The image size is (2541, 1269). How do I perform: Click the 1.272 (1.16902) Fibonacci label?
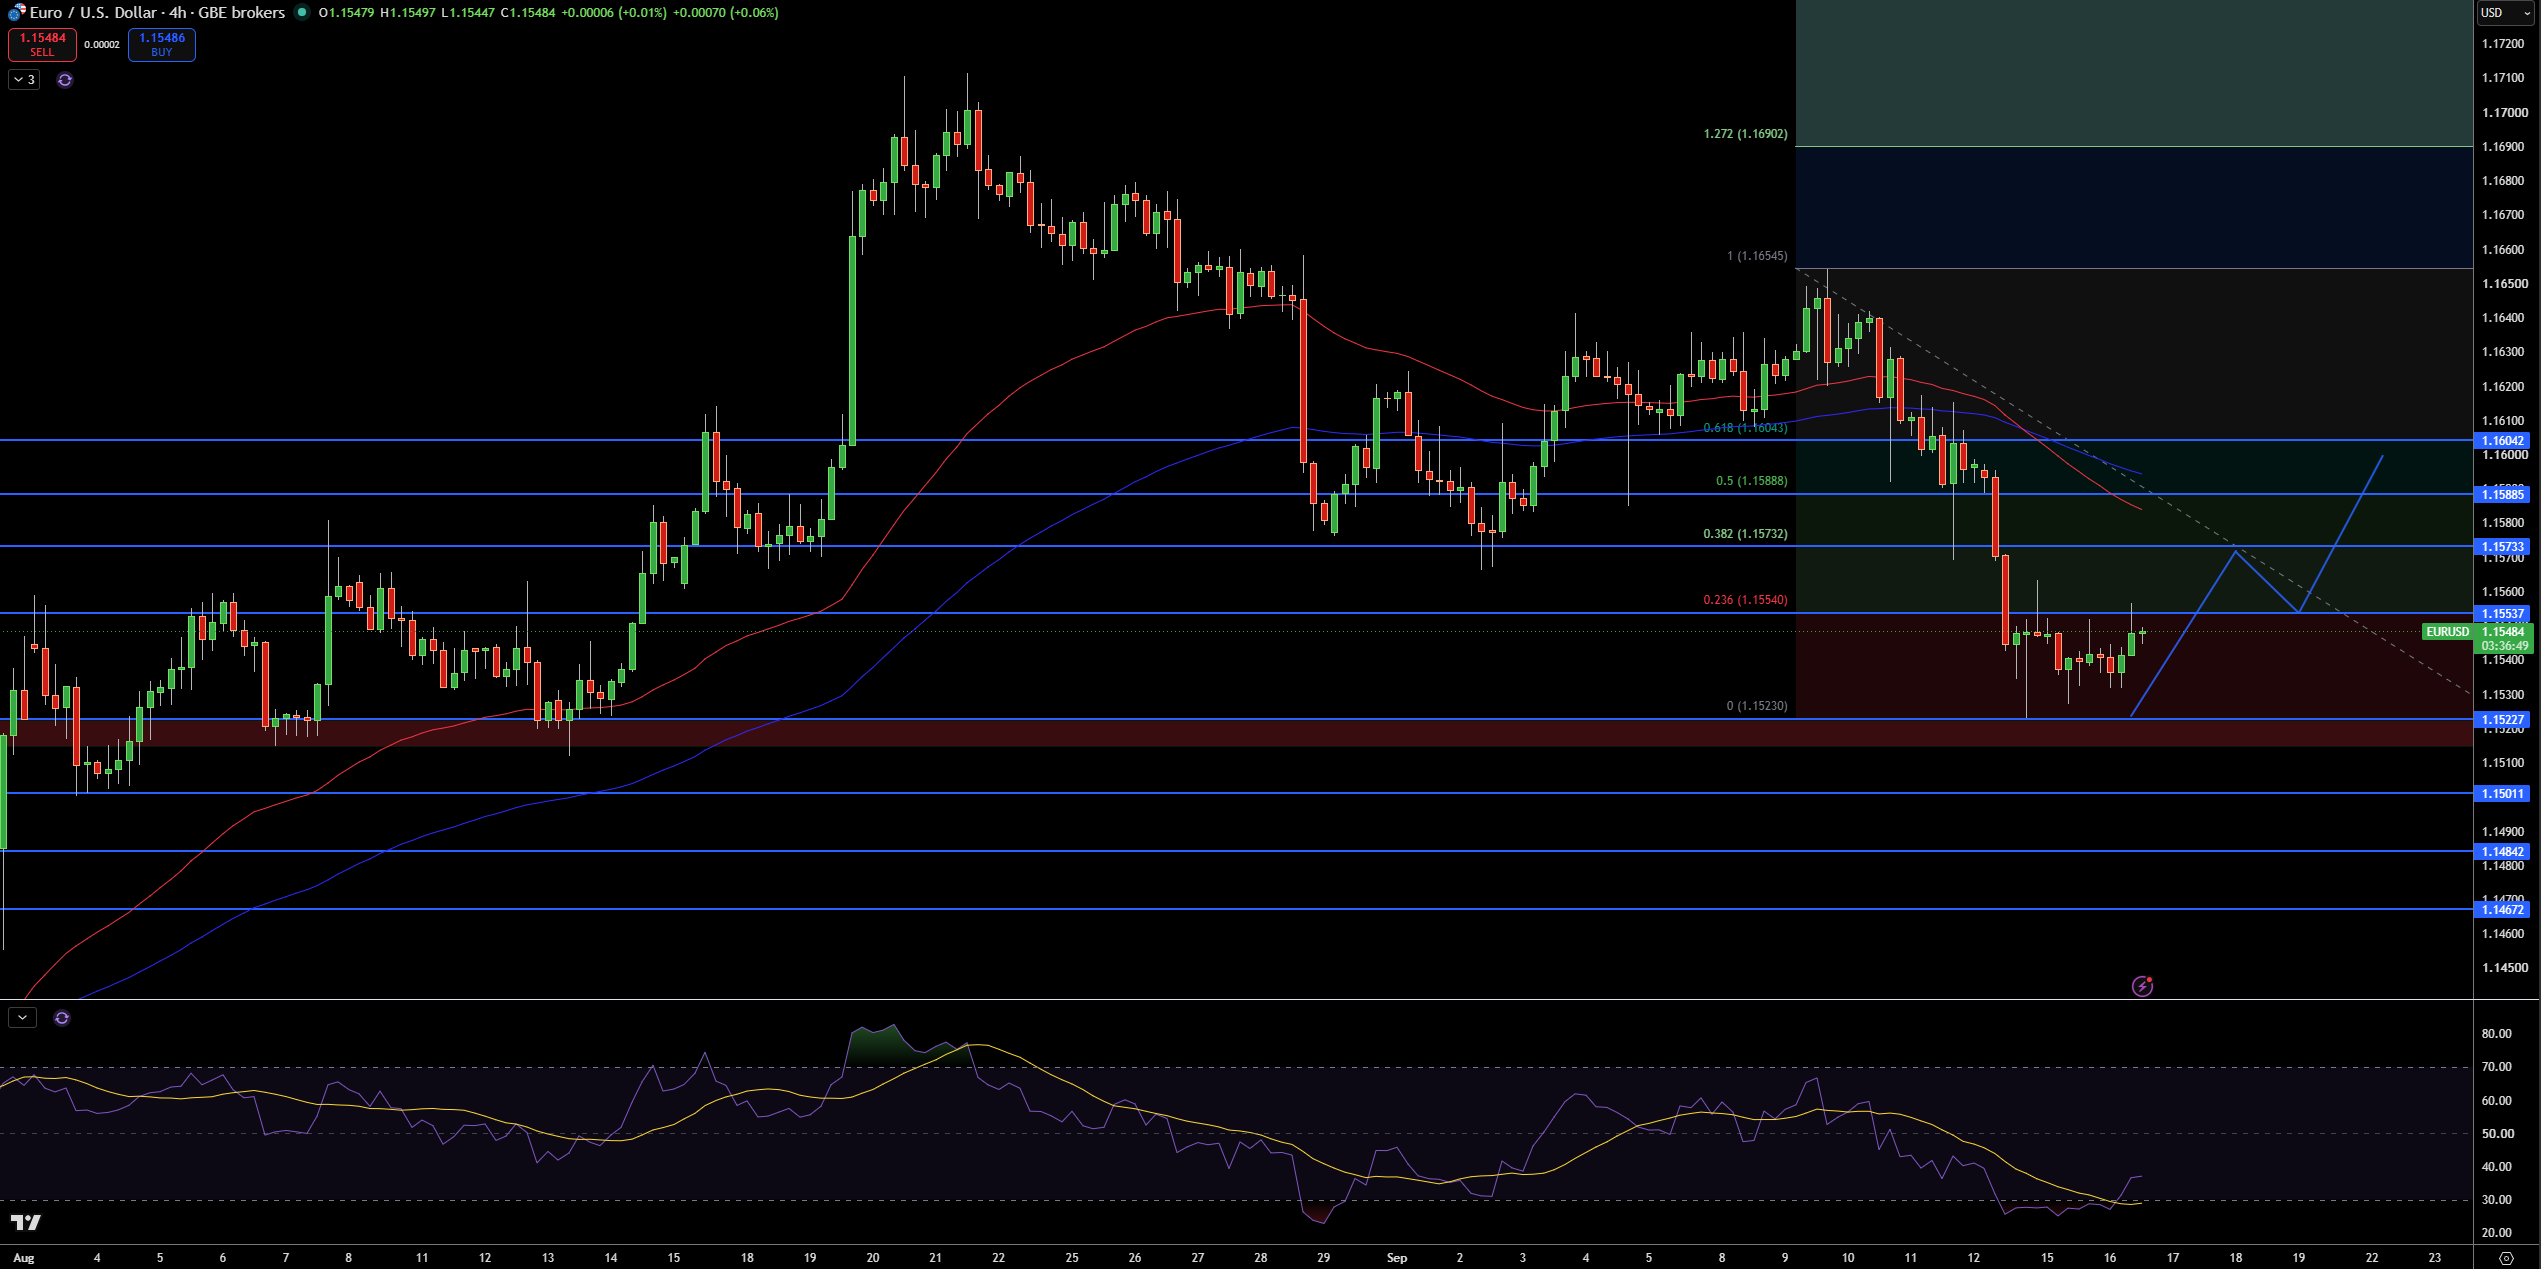1745,133
